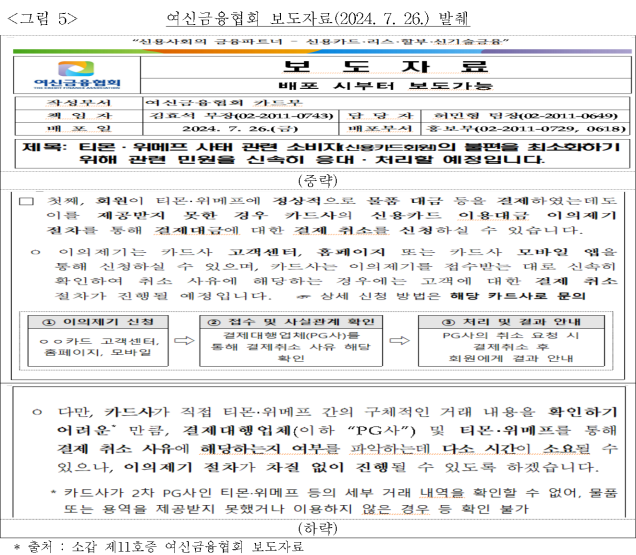Click step ① text '홈페이지, 모바일'

(x=98, y=352)
